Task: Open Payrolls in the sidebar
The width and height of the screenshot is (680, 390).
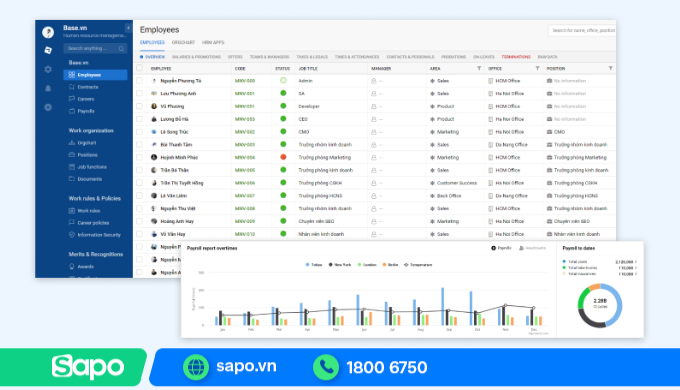Action: 82,111
